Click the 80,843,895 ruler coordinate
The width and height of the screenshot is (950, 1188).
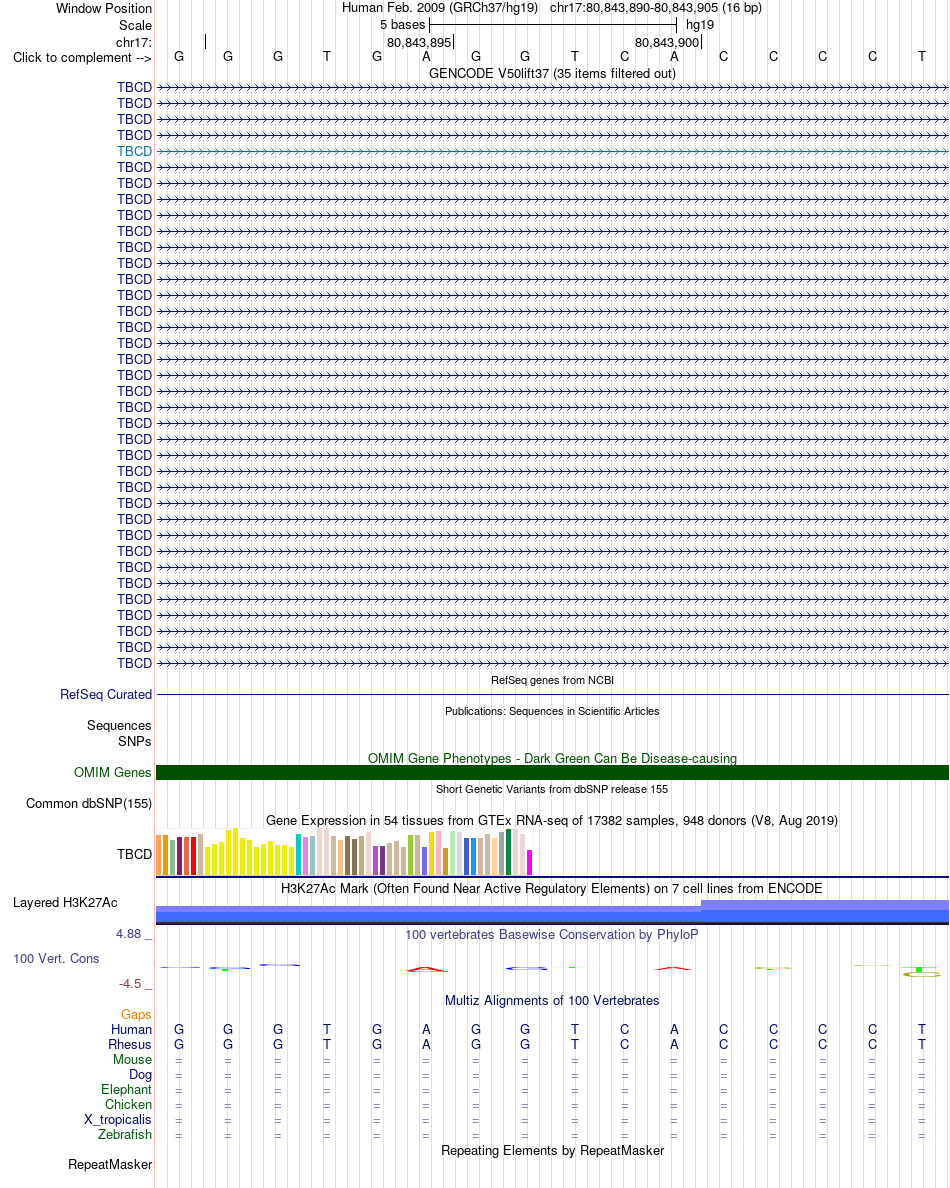419,42
